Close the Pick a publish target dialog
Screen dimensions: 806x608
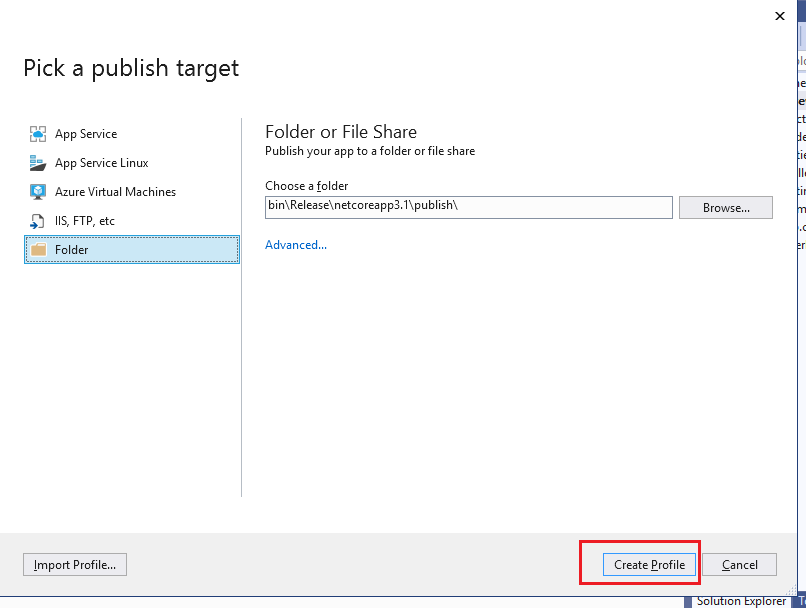click(779, 16)
